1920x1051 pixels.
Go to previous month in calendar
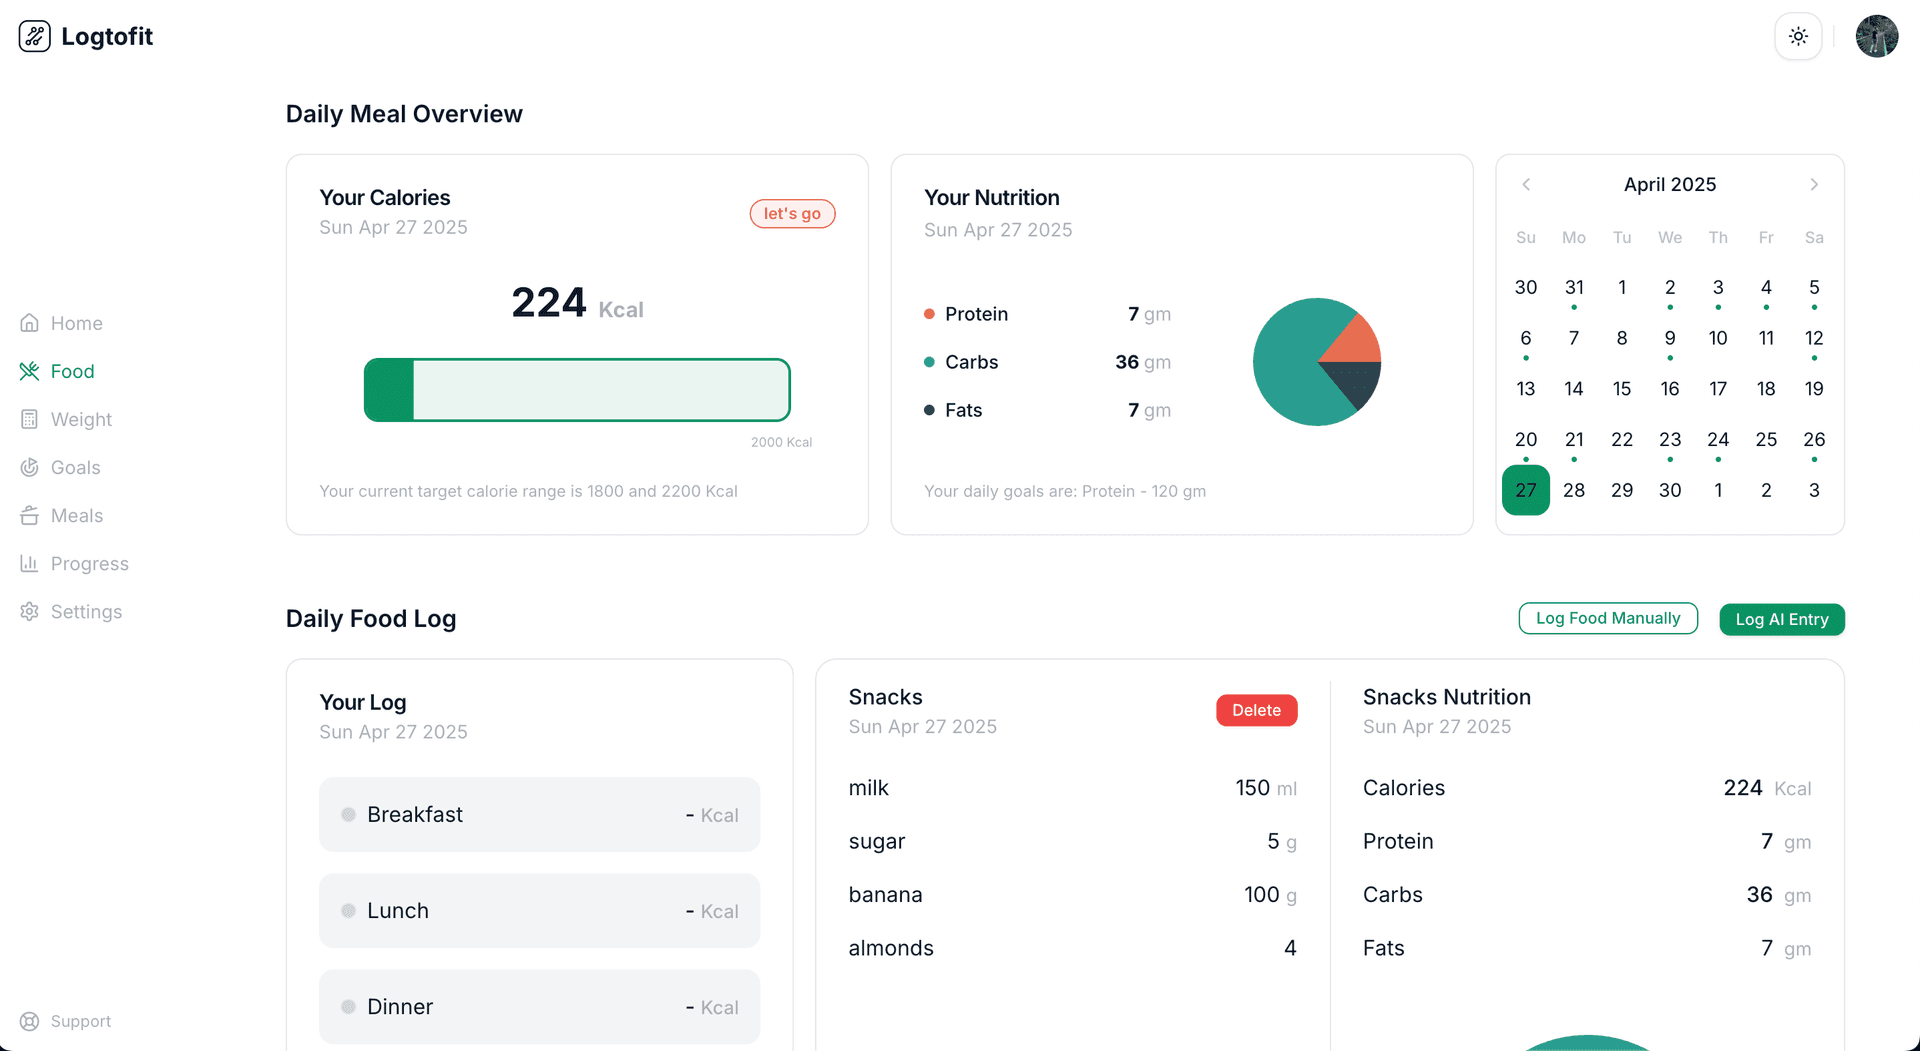tap(1526, 184)
